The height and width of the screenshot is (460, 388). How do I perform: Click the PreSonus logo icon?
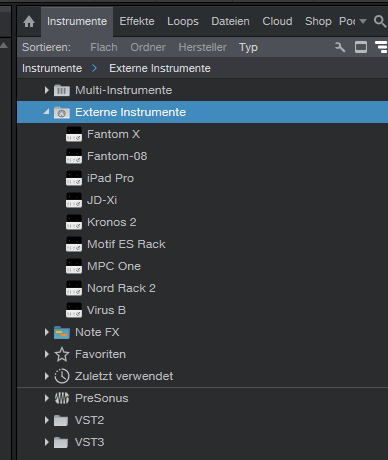62,398
